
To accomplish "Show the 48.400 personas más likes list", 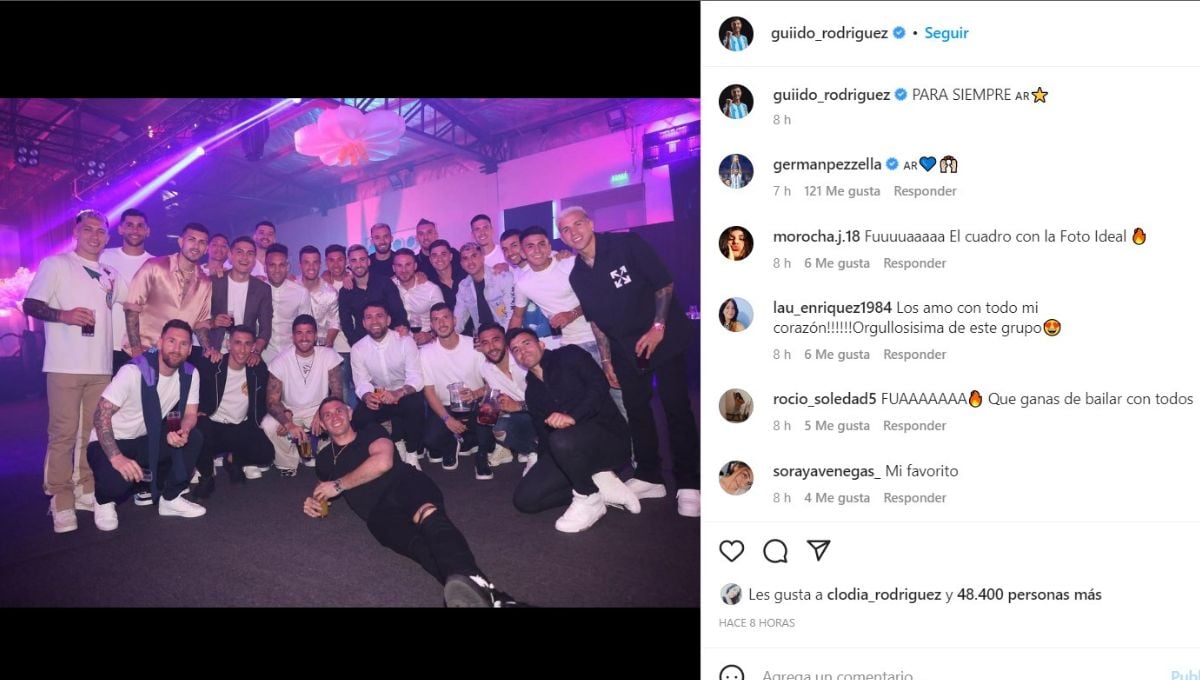I will pos(1029,594).
